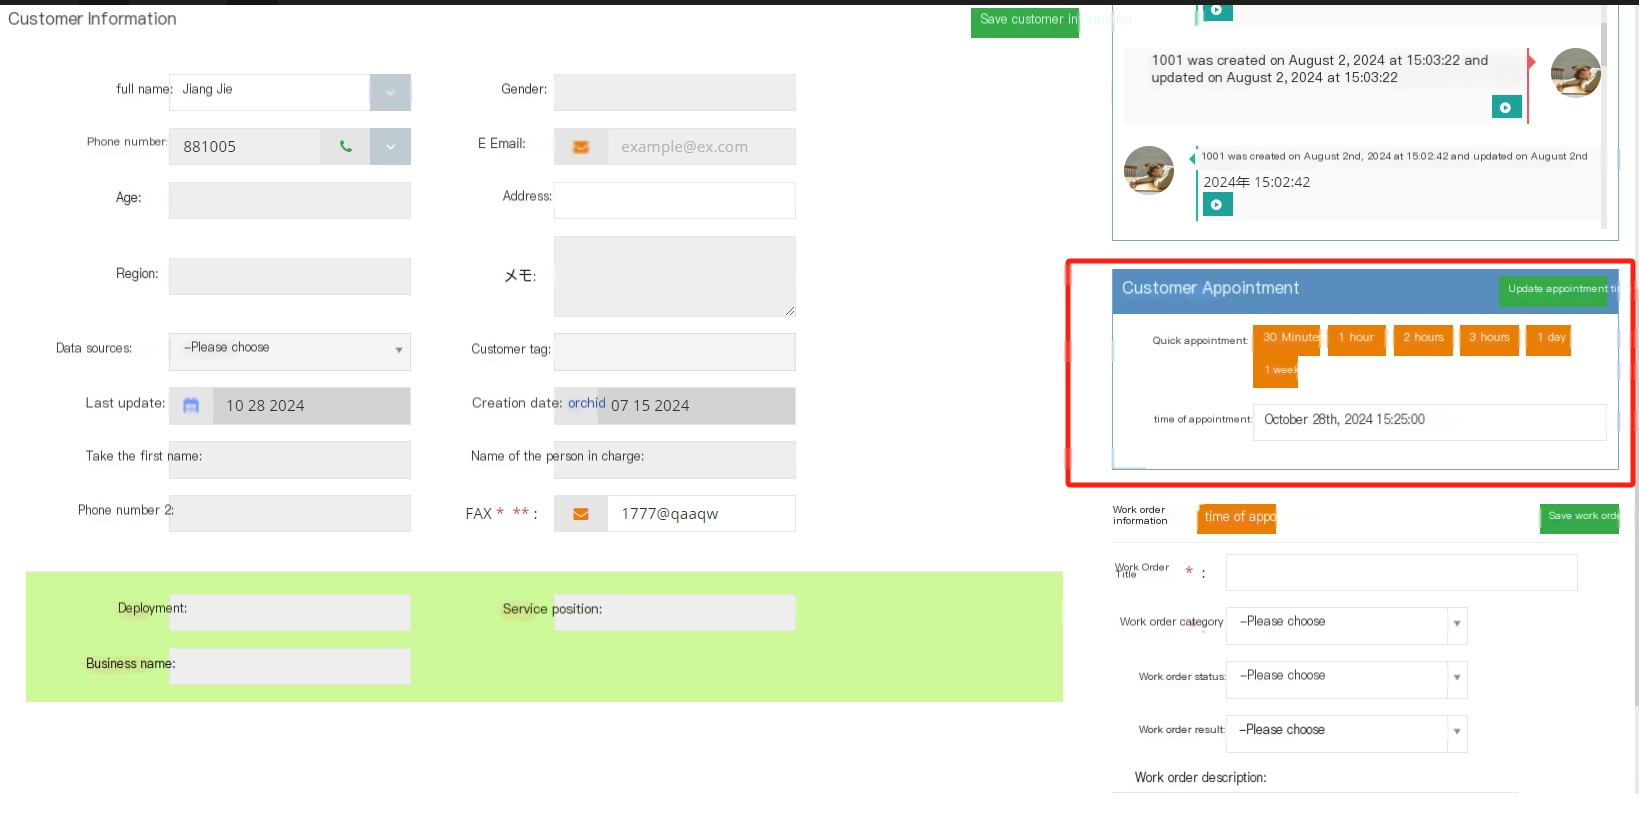The height and width of the screenshot is (825, 1639).
Task: Click the Save customer information button
Action: [x=1025, y=22]
